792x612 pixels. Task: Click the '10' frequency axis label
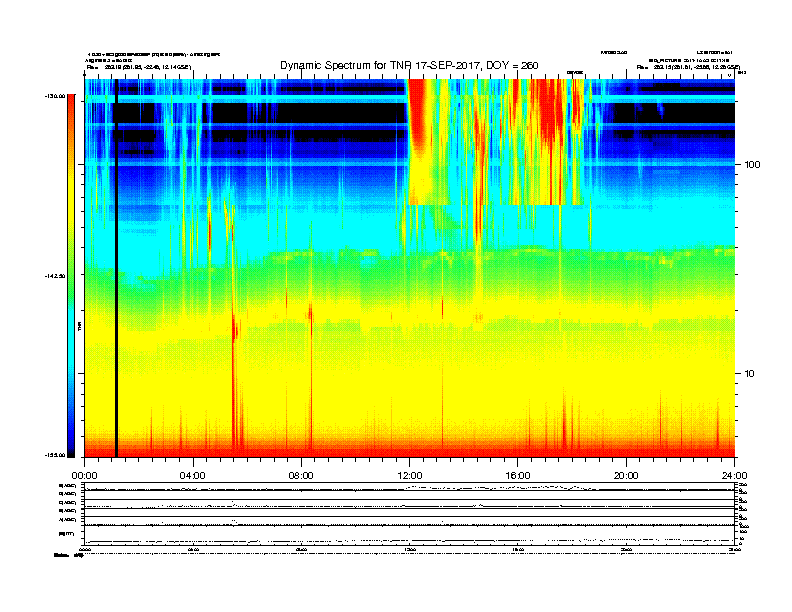coord(750,374)
